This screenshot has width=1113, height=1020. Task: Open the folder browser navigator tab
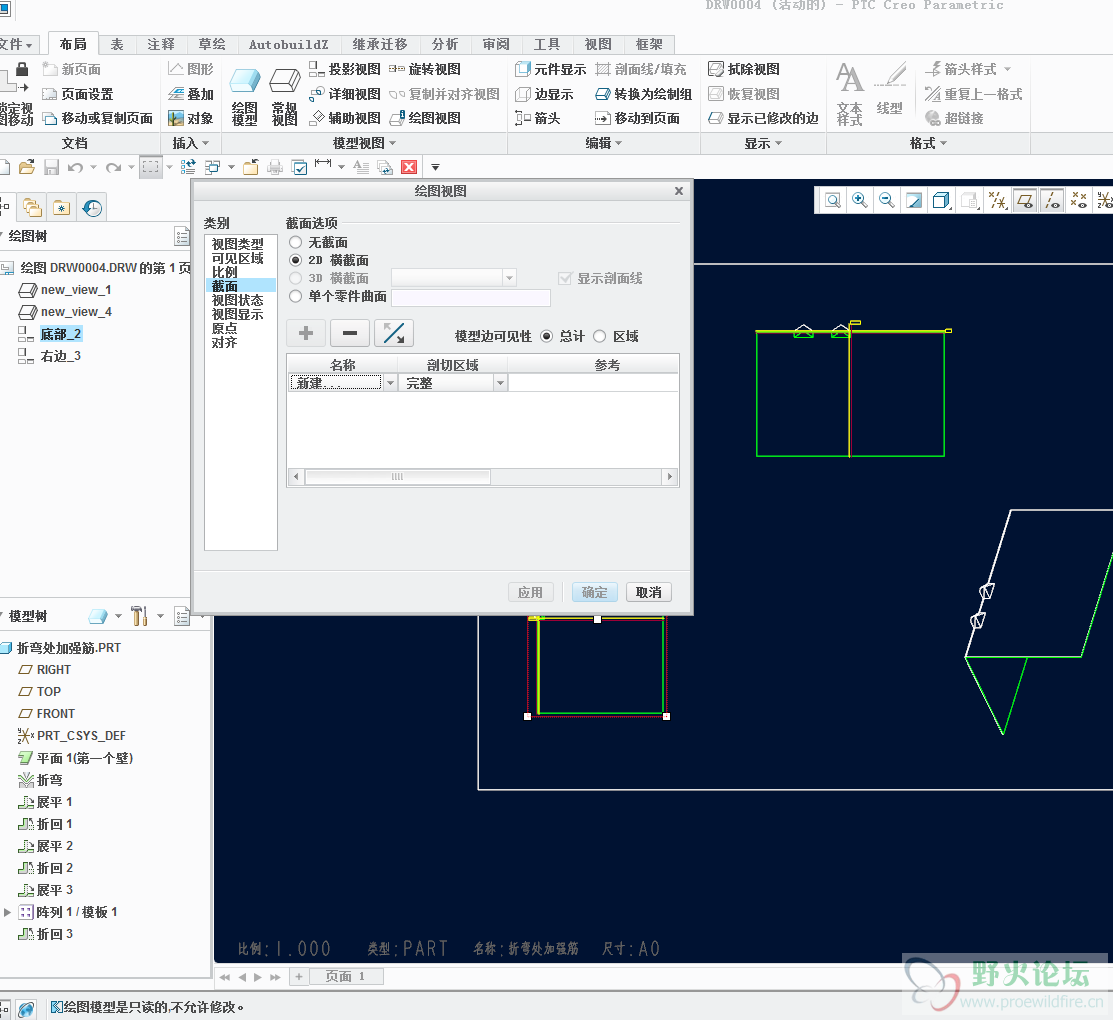click(32, 207)
